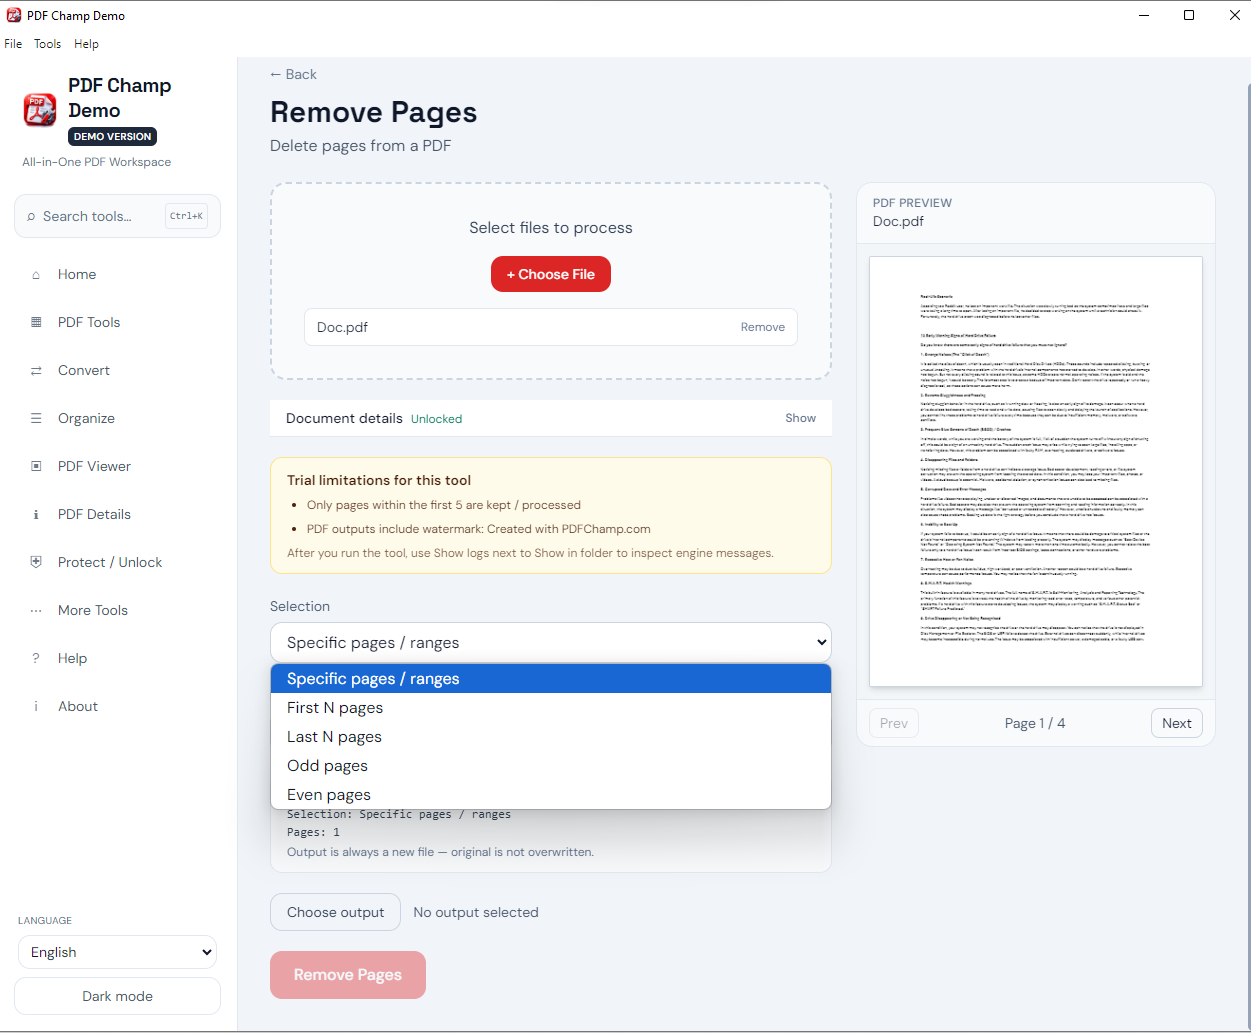Click the PDF Viewer icon
Screen dimensions: 1251x1033
tap(36, 467)
